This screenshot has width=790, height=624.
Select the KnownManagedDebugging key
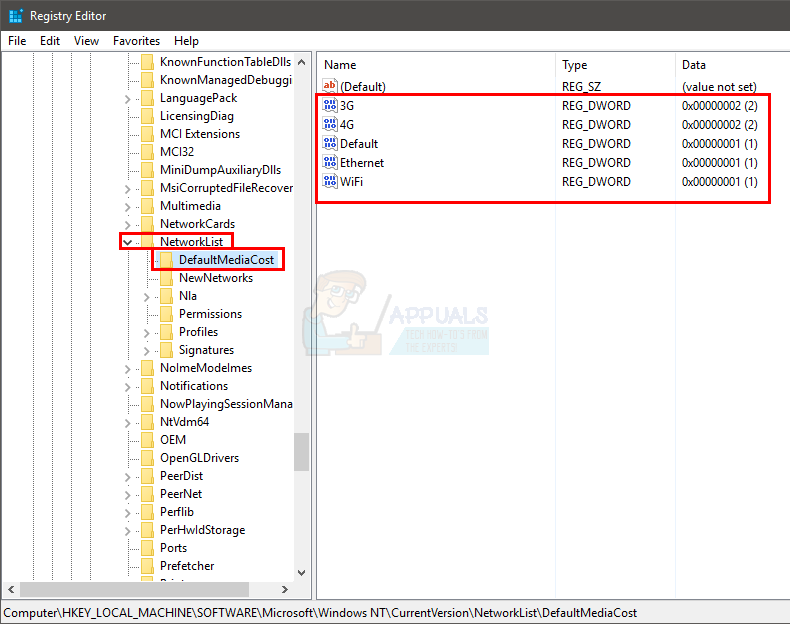coord(226,80)
